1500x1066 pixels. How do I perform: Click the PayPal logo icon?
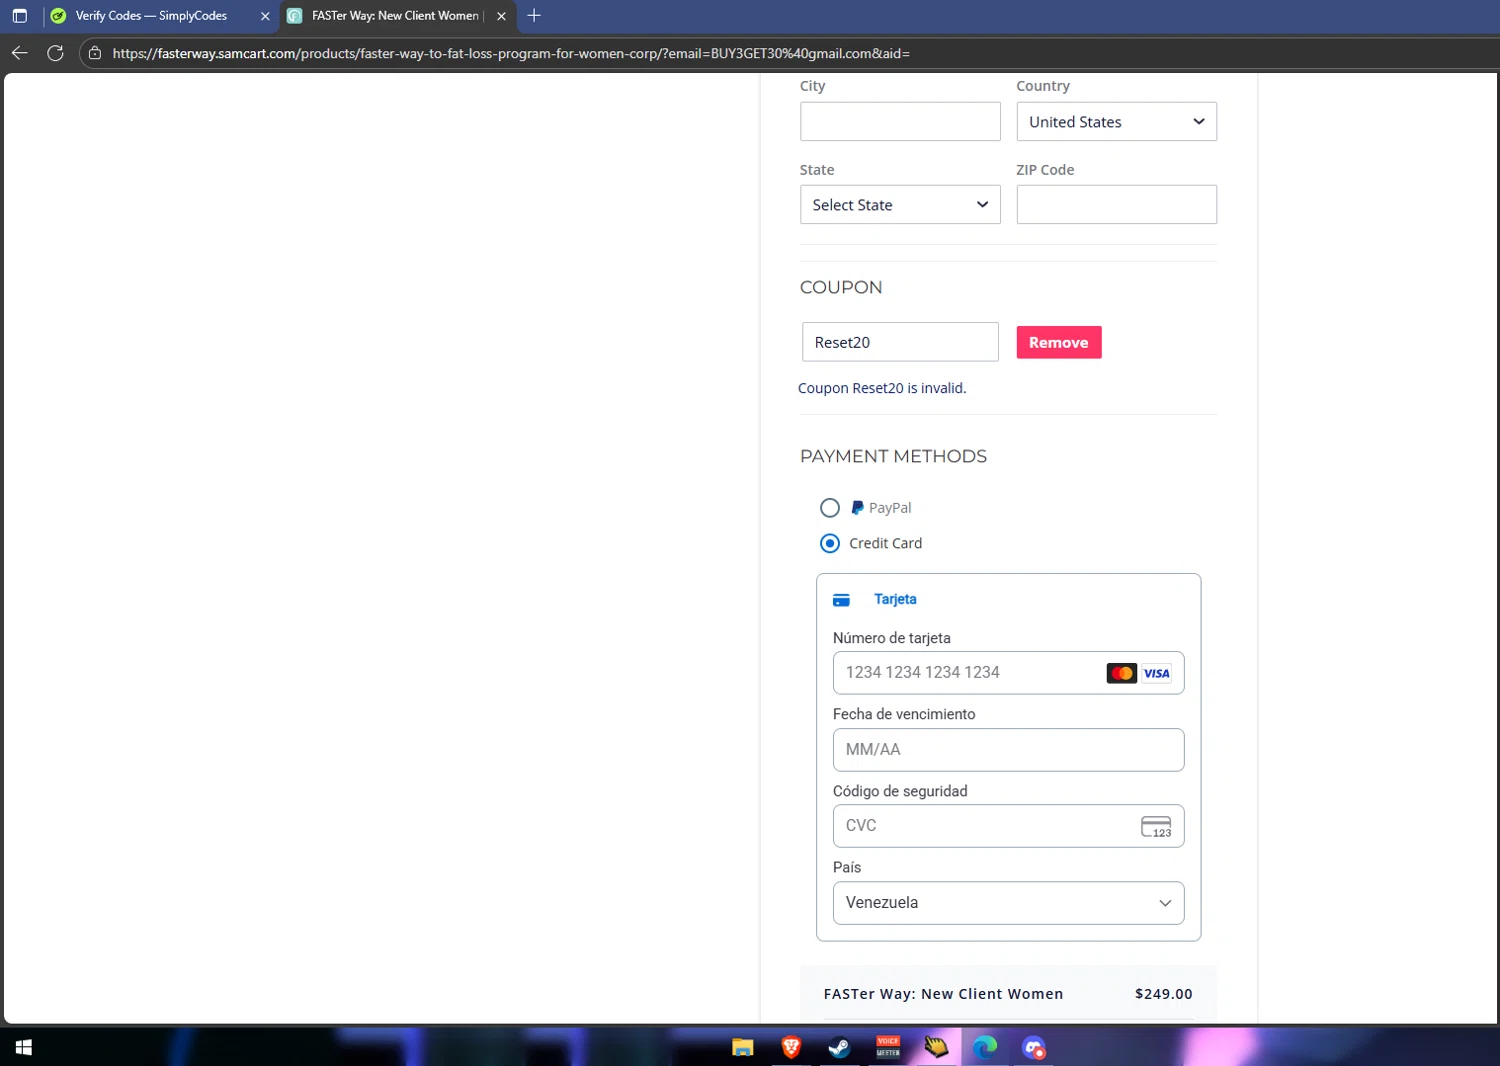click(857, 508)
